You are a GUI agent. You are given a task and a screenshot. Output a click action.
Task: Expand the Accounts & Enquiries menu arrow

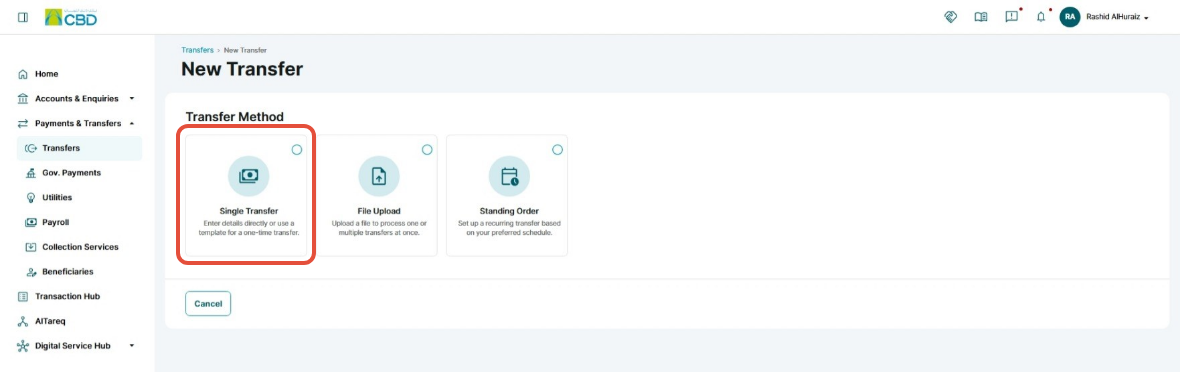[x=132, y=99]
